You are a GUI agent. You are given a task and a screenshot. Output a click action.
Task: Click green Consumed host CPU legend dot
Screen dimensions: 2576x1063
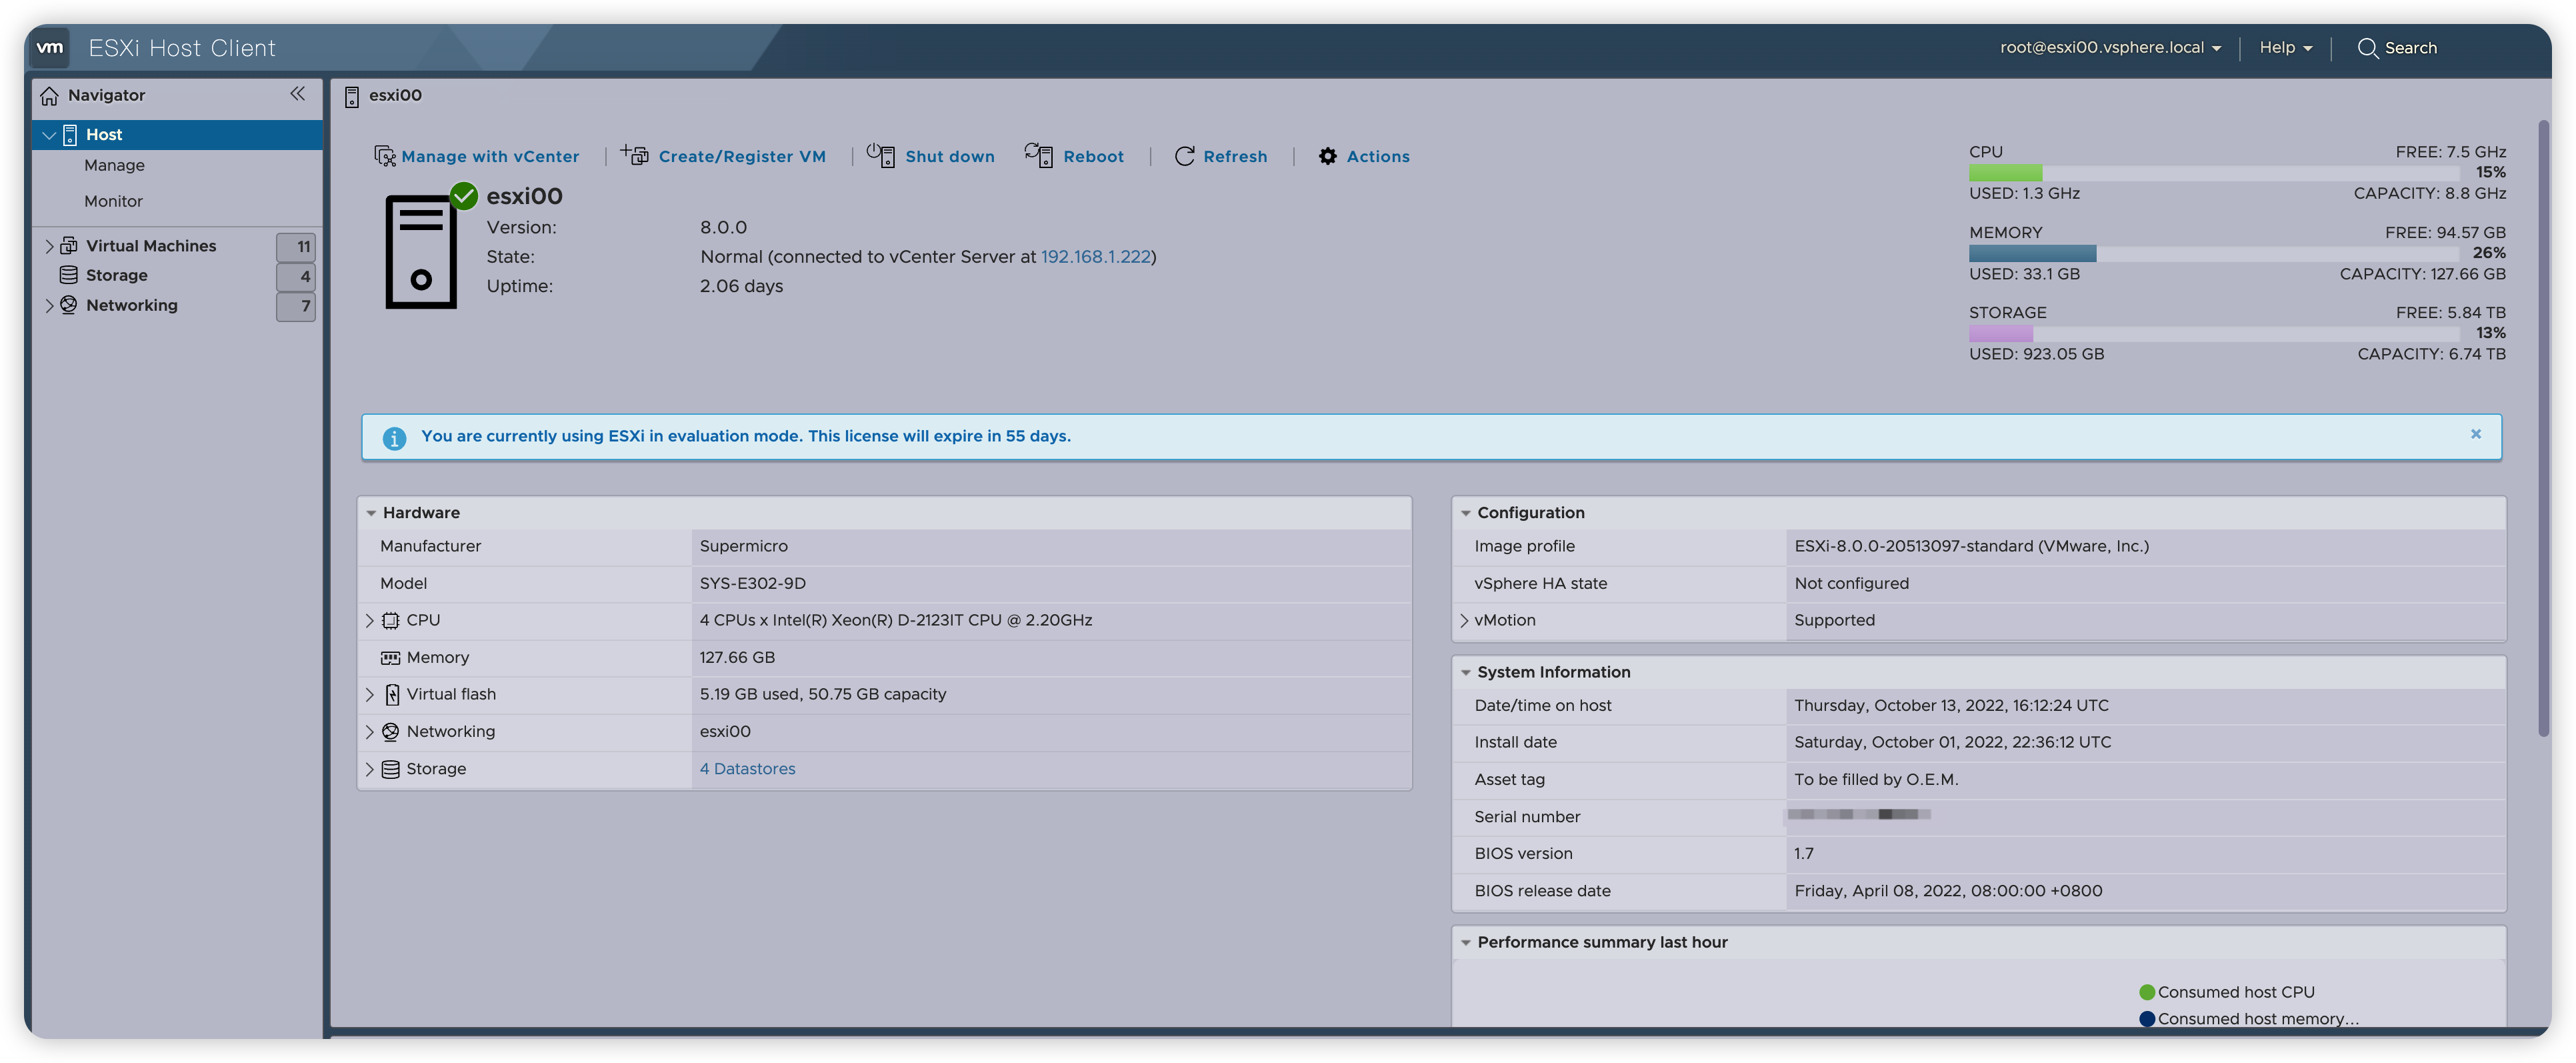(2147, 992)
